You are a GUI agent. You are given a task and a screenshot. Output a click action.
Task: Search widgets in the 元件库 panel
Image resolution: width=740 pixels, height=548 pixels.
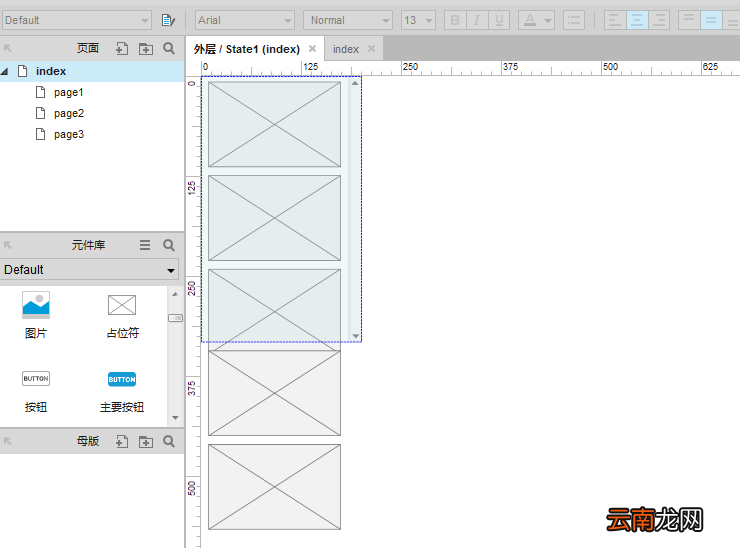coord(169,245)
